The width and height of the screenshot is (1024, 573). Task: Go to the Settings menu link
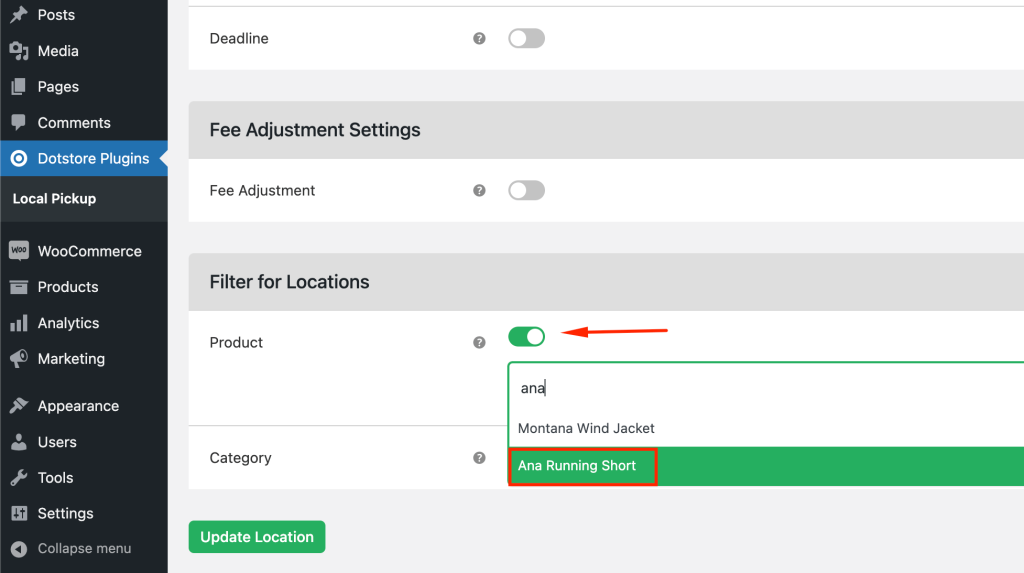[65, 513]
